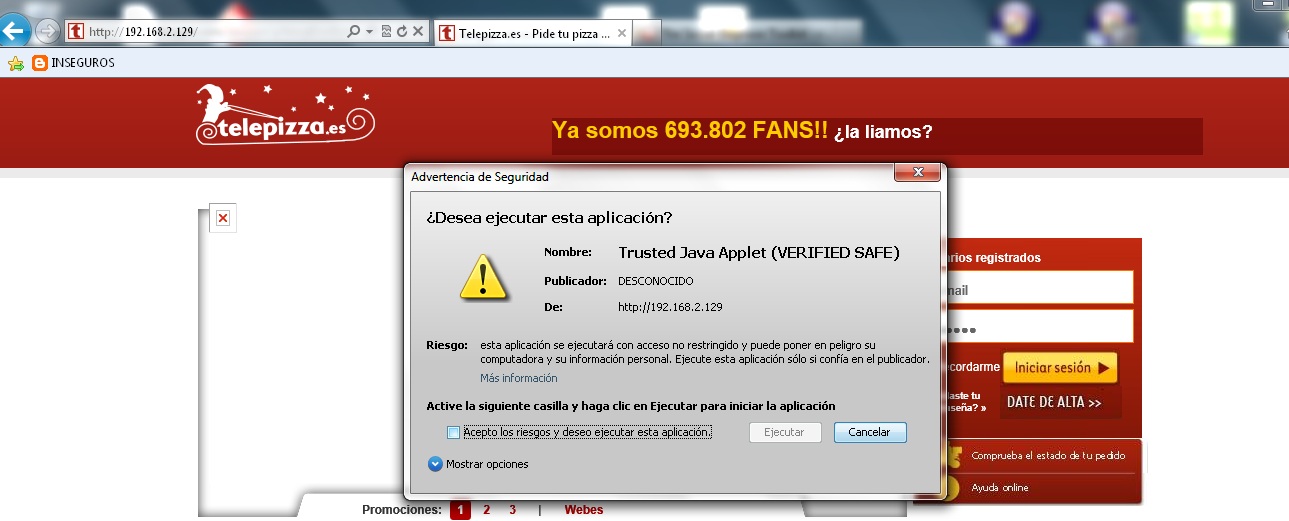1289x521 pixels.
Task: Open the 'Más información' link
Action: coord(518,378)
